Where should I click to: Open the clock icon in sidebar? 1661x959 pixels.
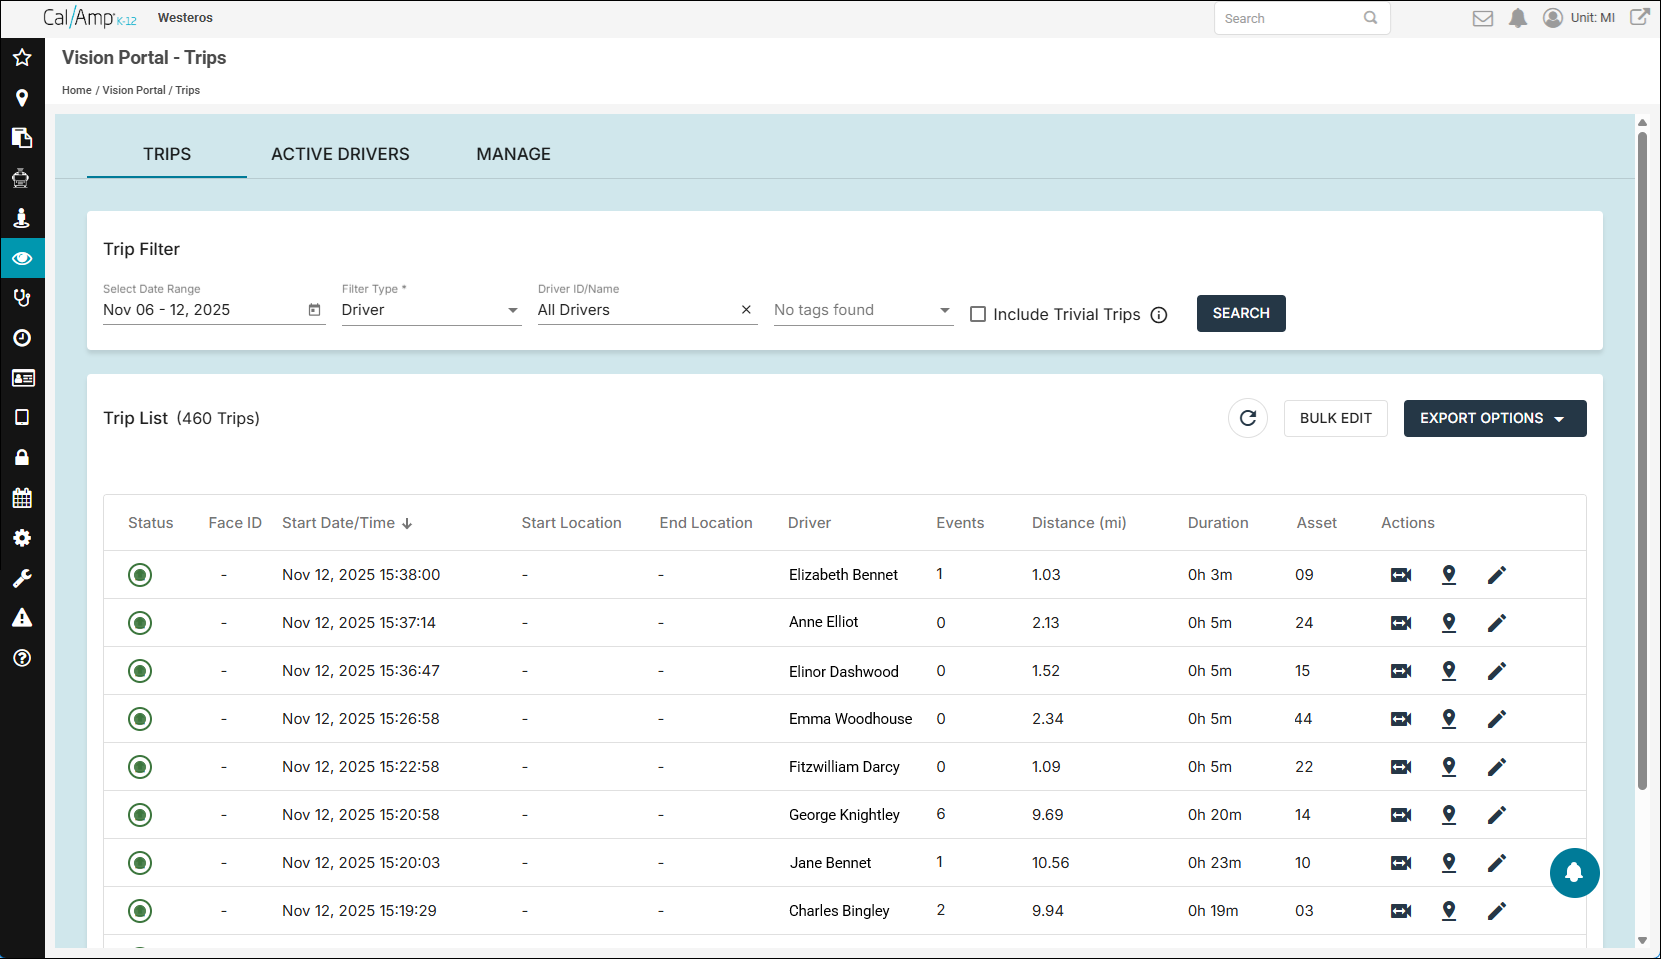pyautogui.click(x=22, y=338)
